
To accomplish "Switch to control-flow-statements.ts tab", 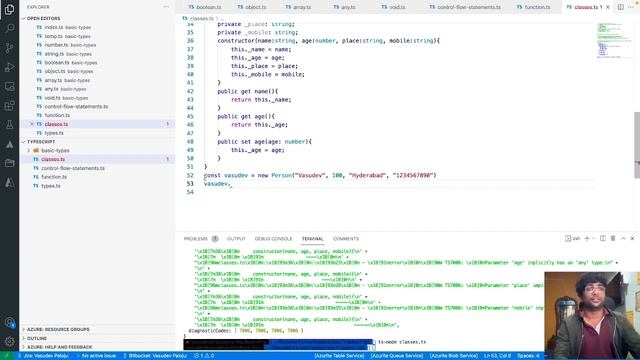I will 465,7.
